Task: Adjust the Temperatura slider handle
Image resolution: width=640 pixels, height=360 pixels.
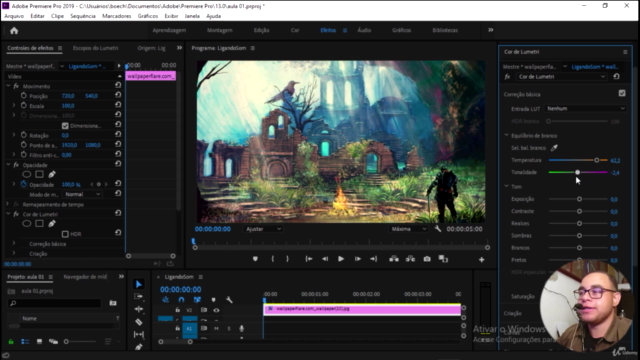Action: pyautogui.click(x=597, y=160)
